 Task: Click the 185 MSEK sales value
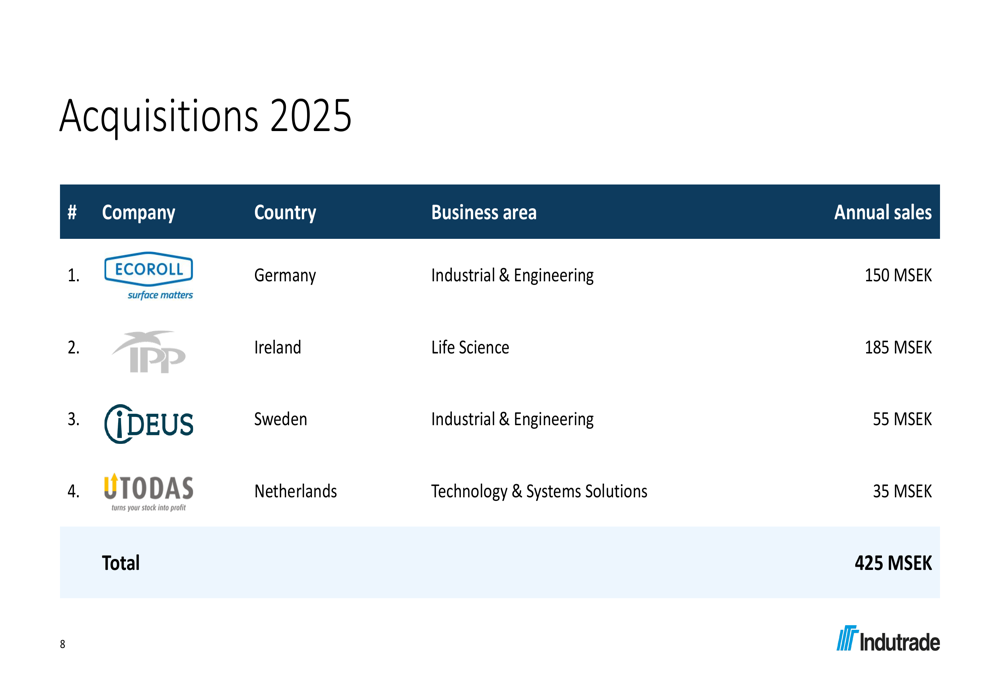[898, 347]
